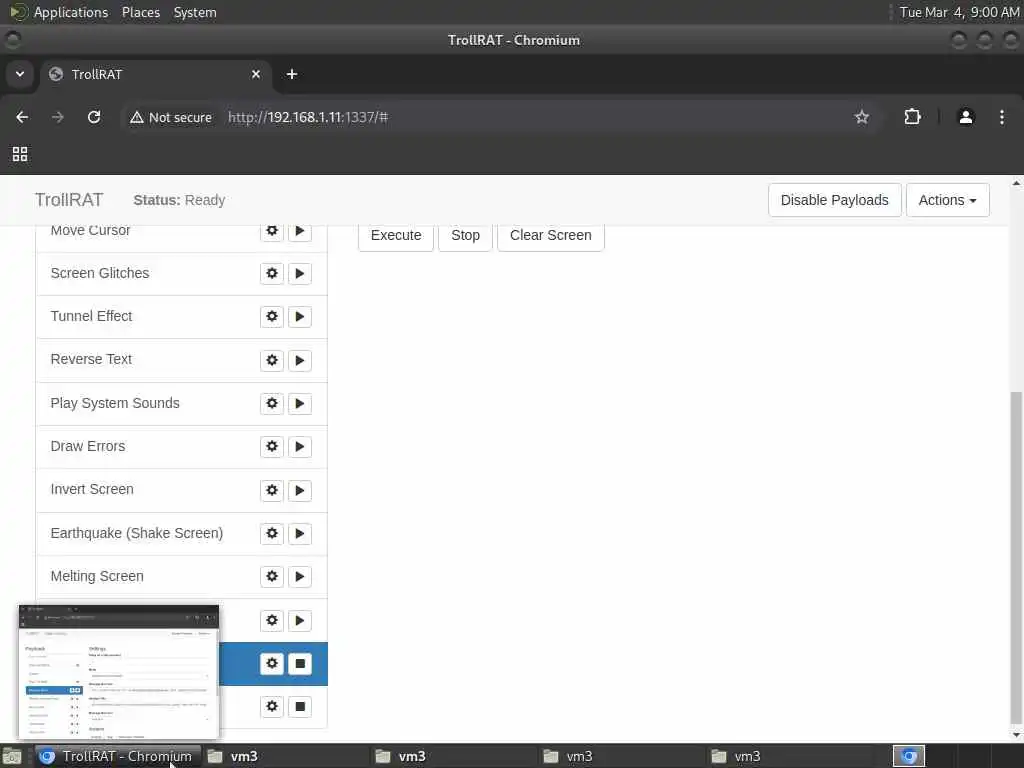Play the Melting Screen payload
1024x768 pixels.
coord(300,576)
